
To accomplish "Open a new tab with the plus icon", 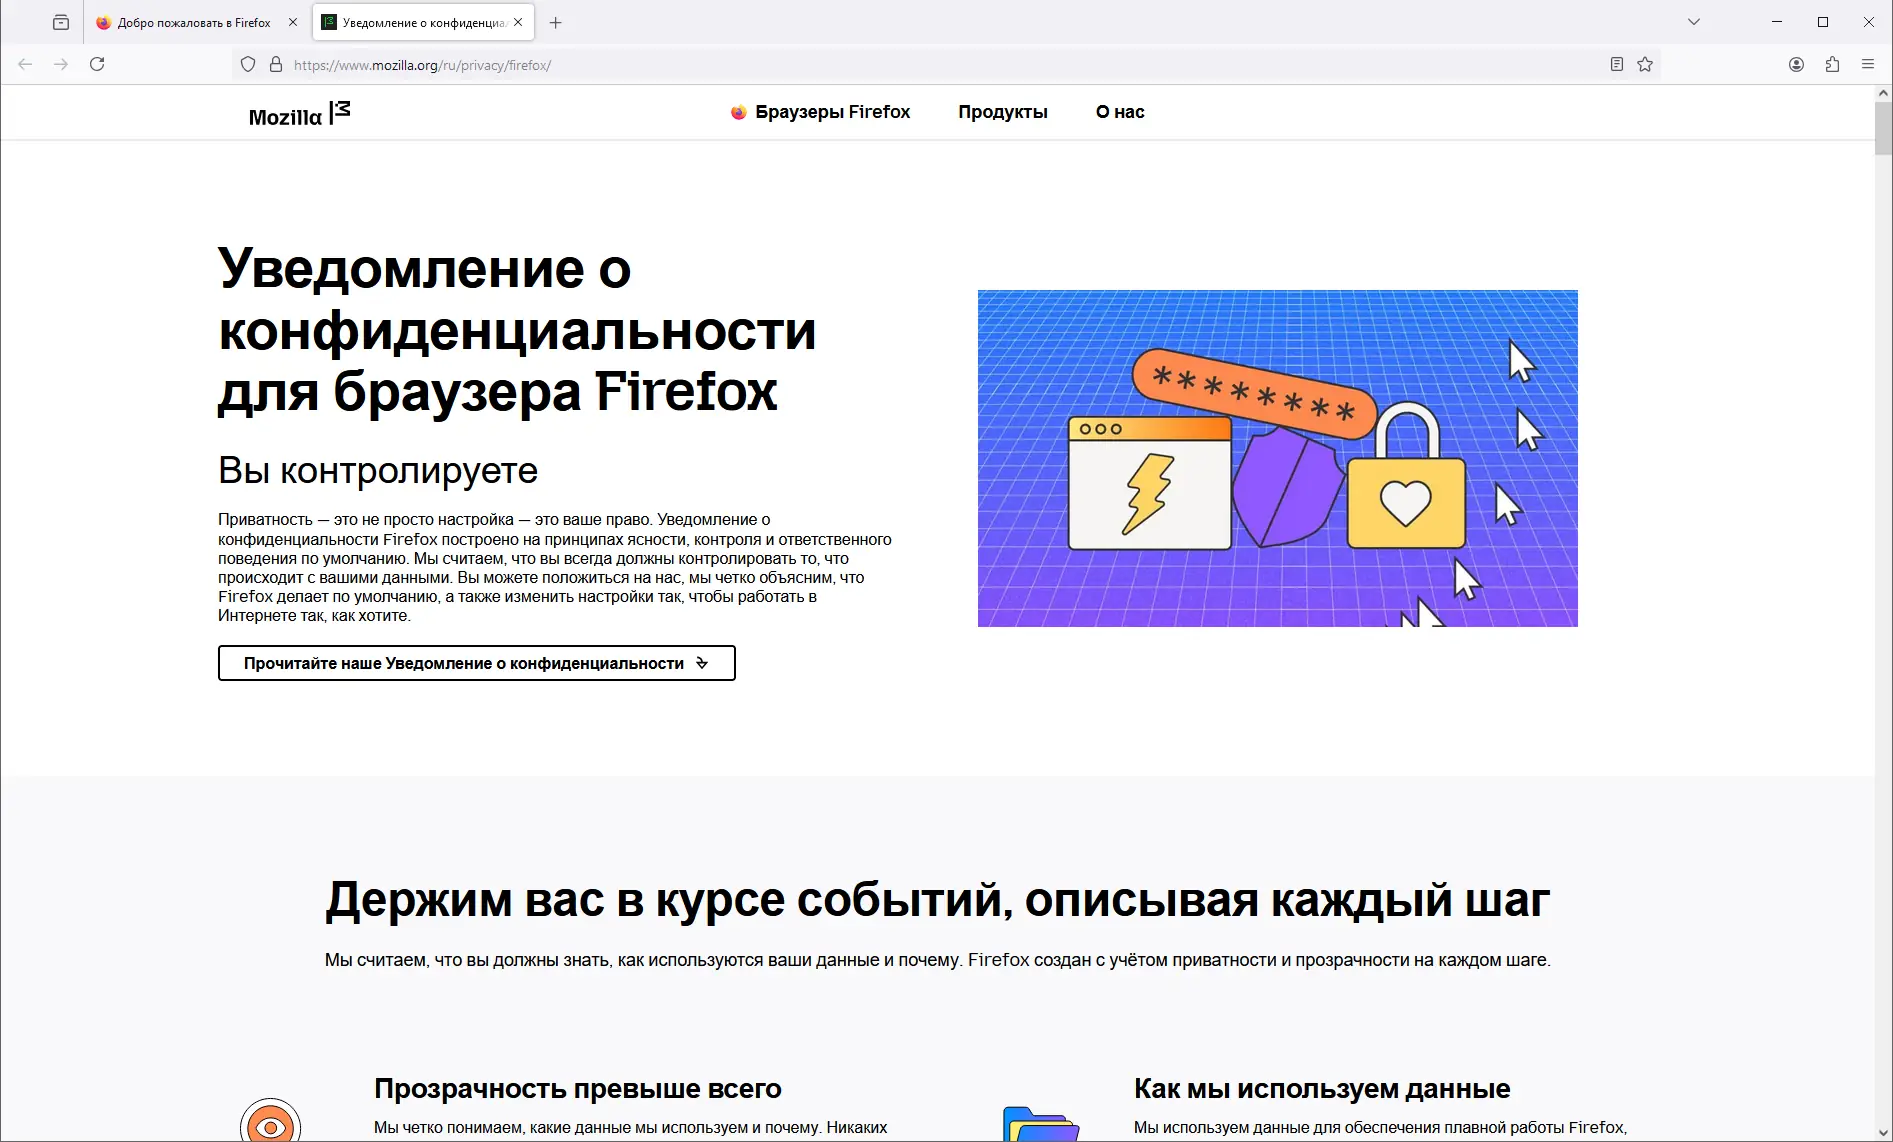I will [x=556, y=22].
